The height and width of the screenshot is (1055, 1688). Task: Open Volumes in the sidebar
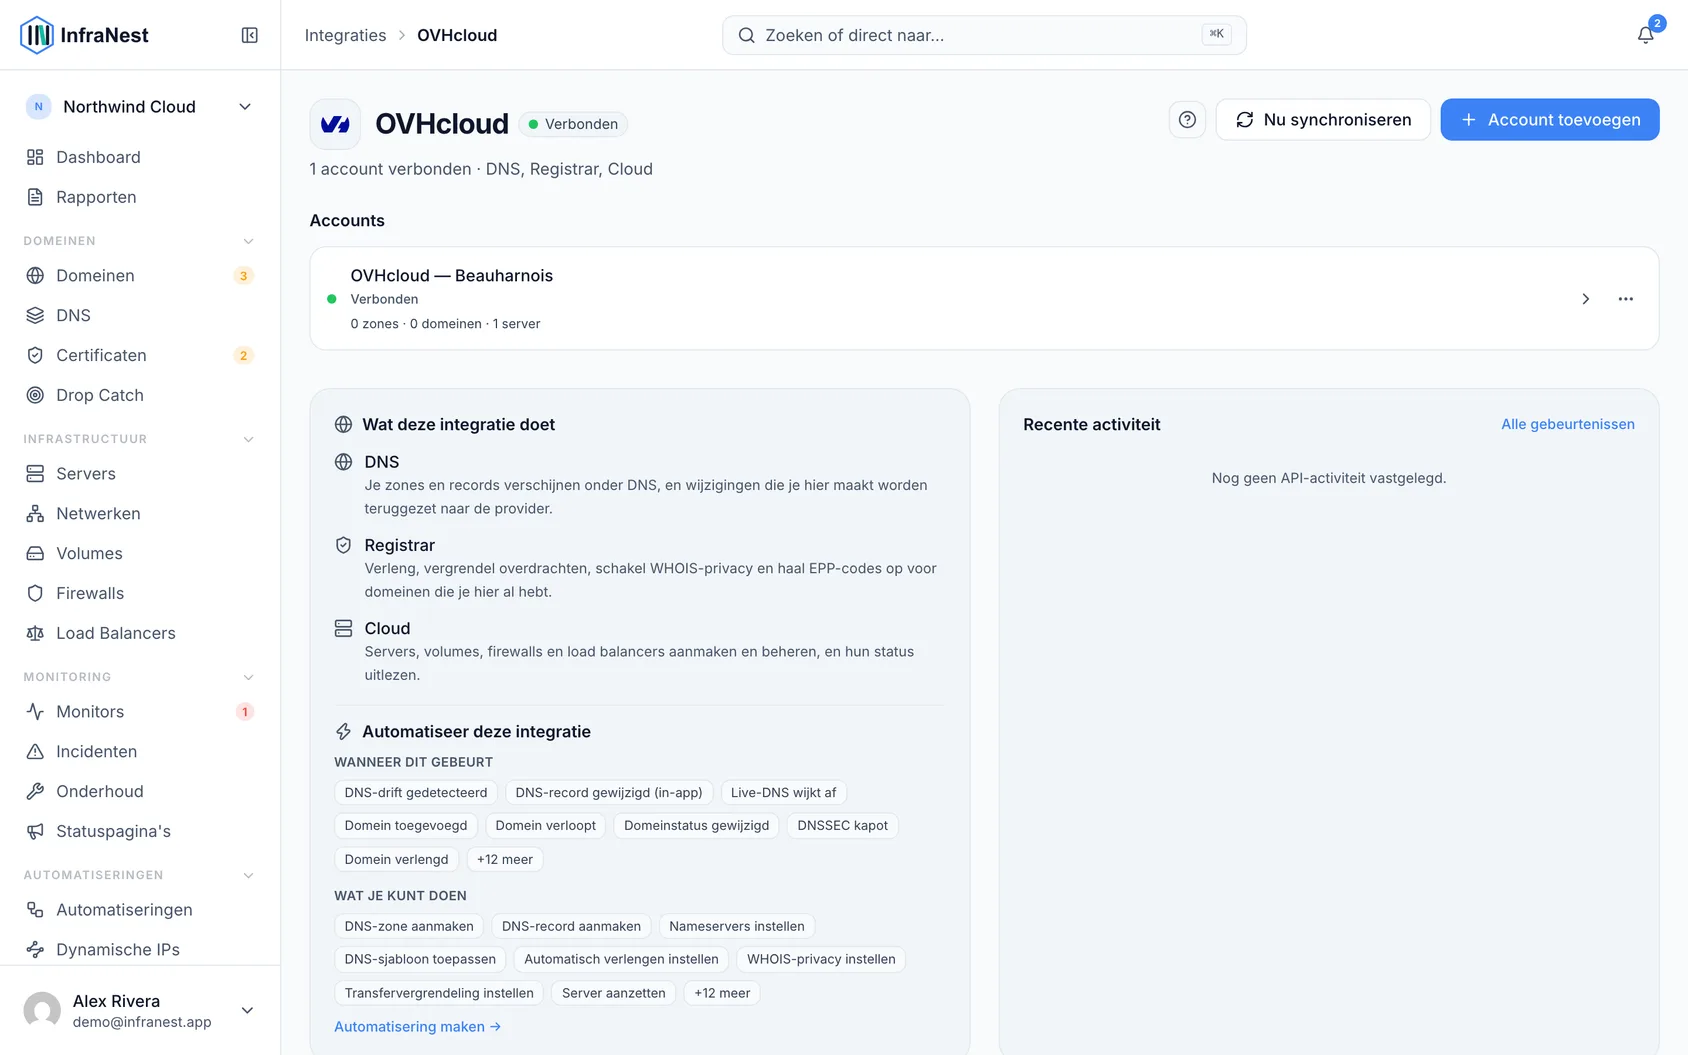pyautogui.click(x=140, y=553)
